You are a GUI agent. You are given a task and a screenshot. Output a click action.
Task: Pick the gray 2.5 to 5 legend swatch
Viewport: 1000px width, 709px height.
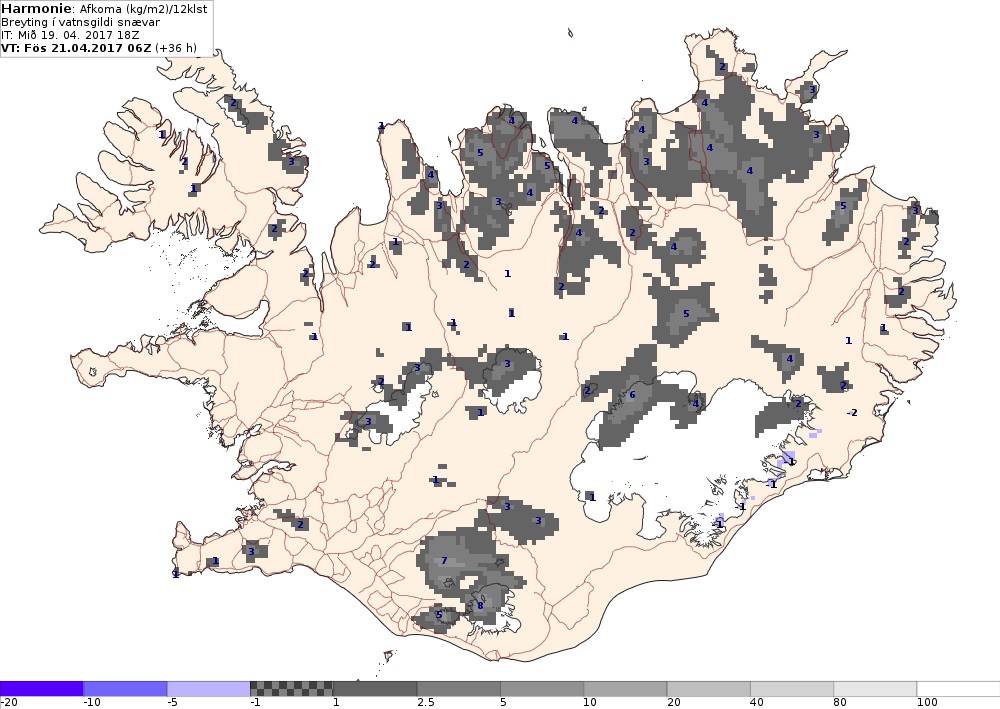(459, 689)
